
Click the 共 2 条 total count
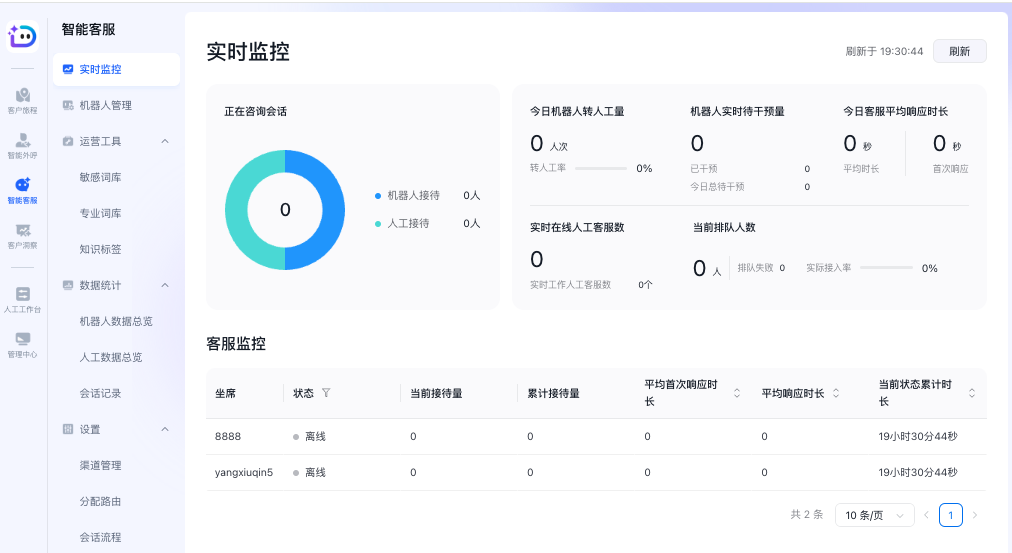807,514
